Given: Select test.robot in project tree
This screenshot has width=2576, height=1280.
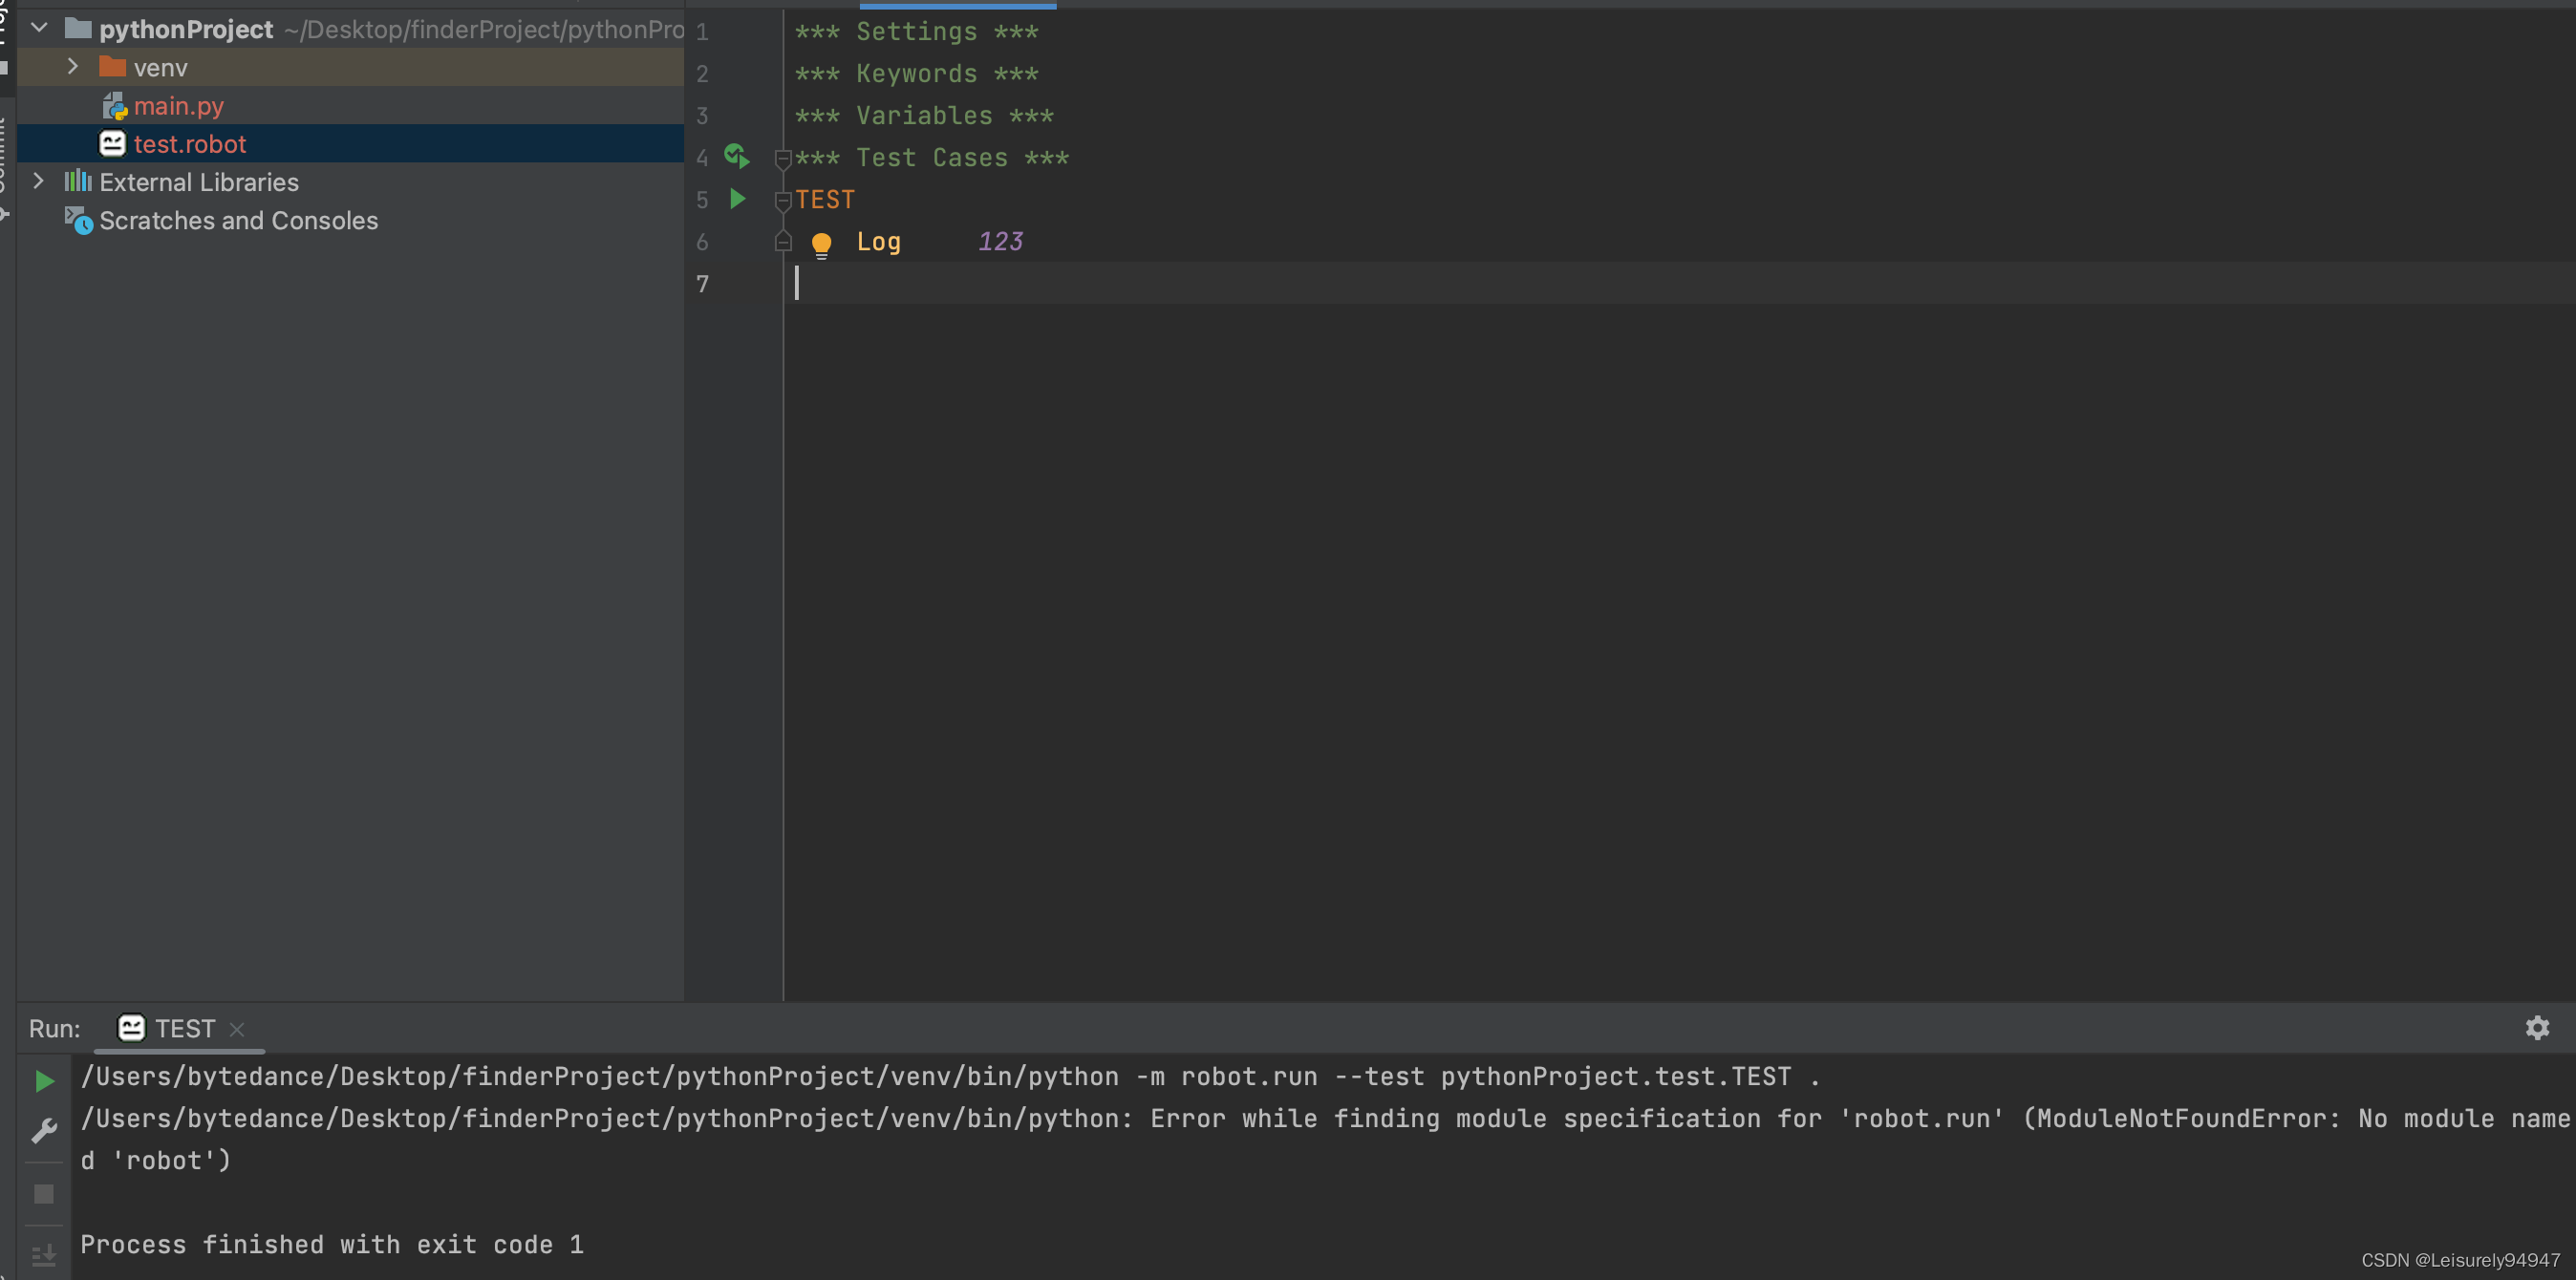Looking at the screenshot, I should pyautogui.click(x=189, y=144).
